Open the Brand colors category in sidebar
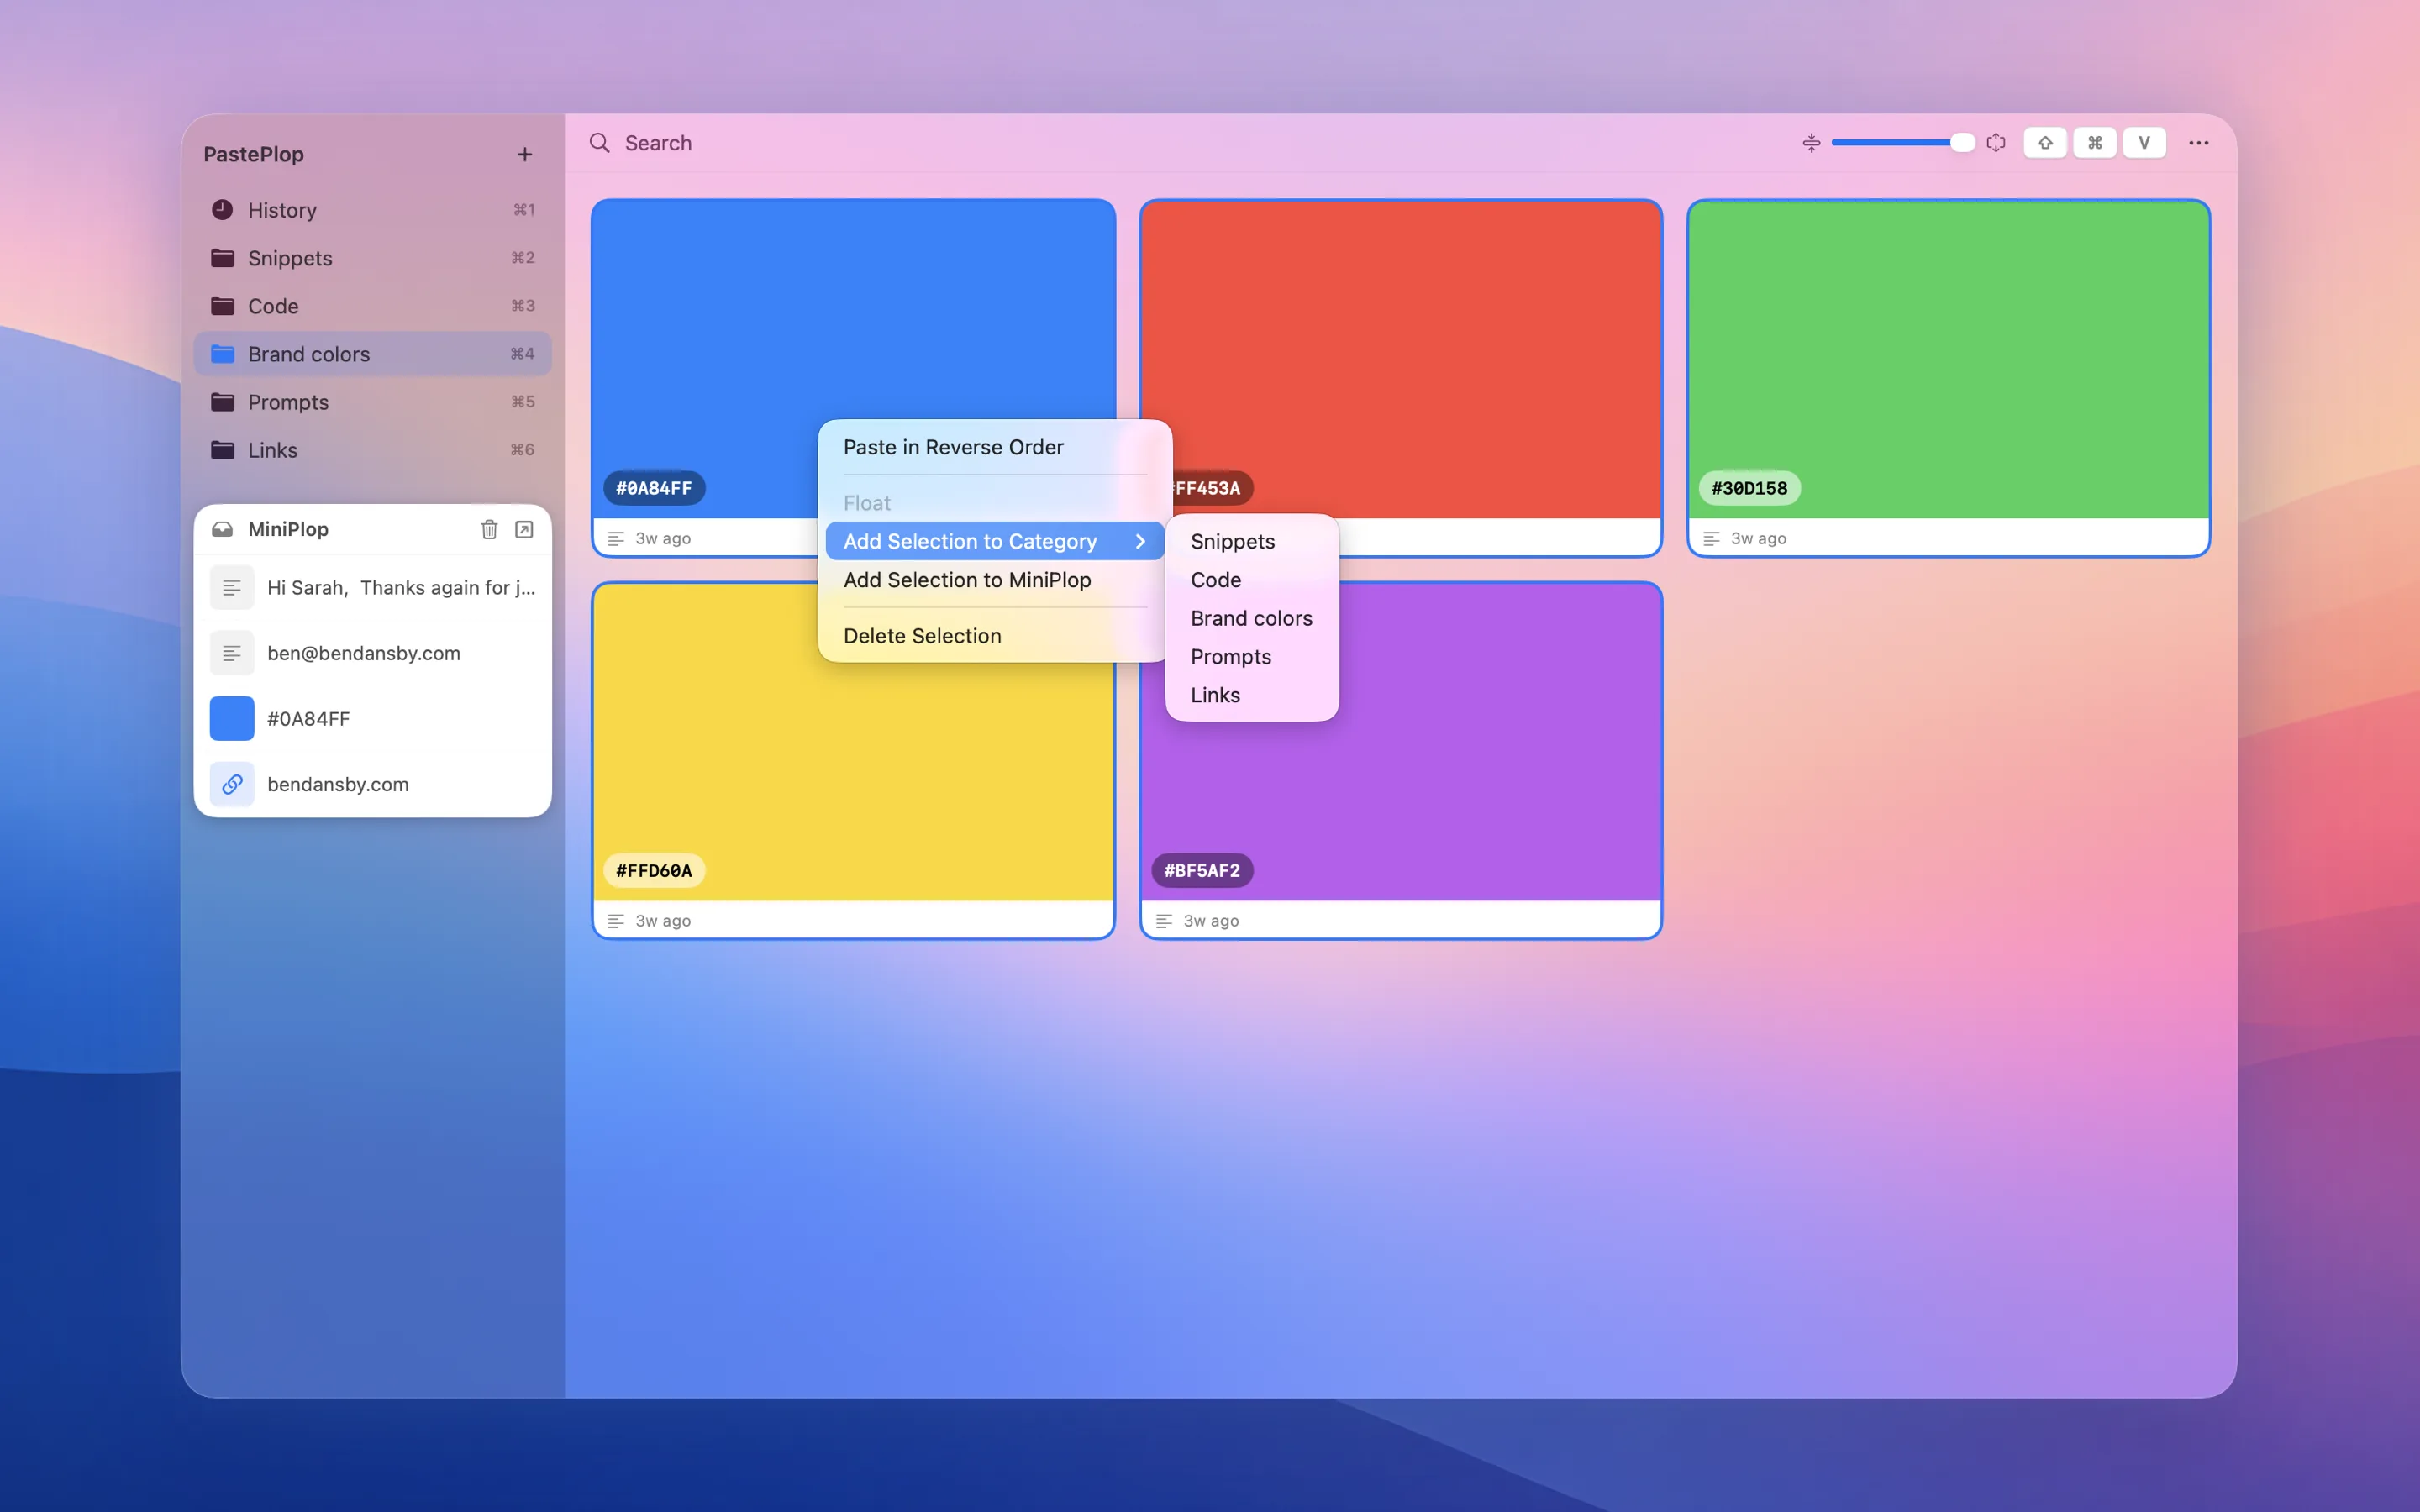Screen dimensions: 2420x1512 [x=372, y=354]
